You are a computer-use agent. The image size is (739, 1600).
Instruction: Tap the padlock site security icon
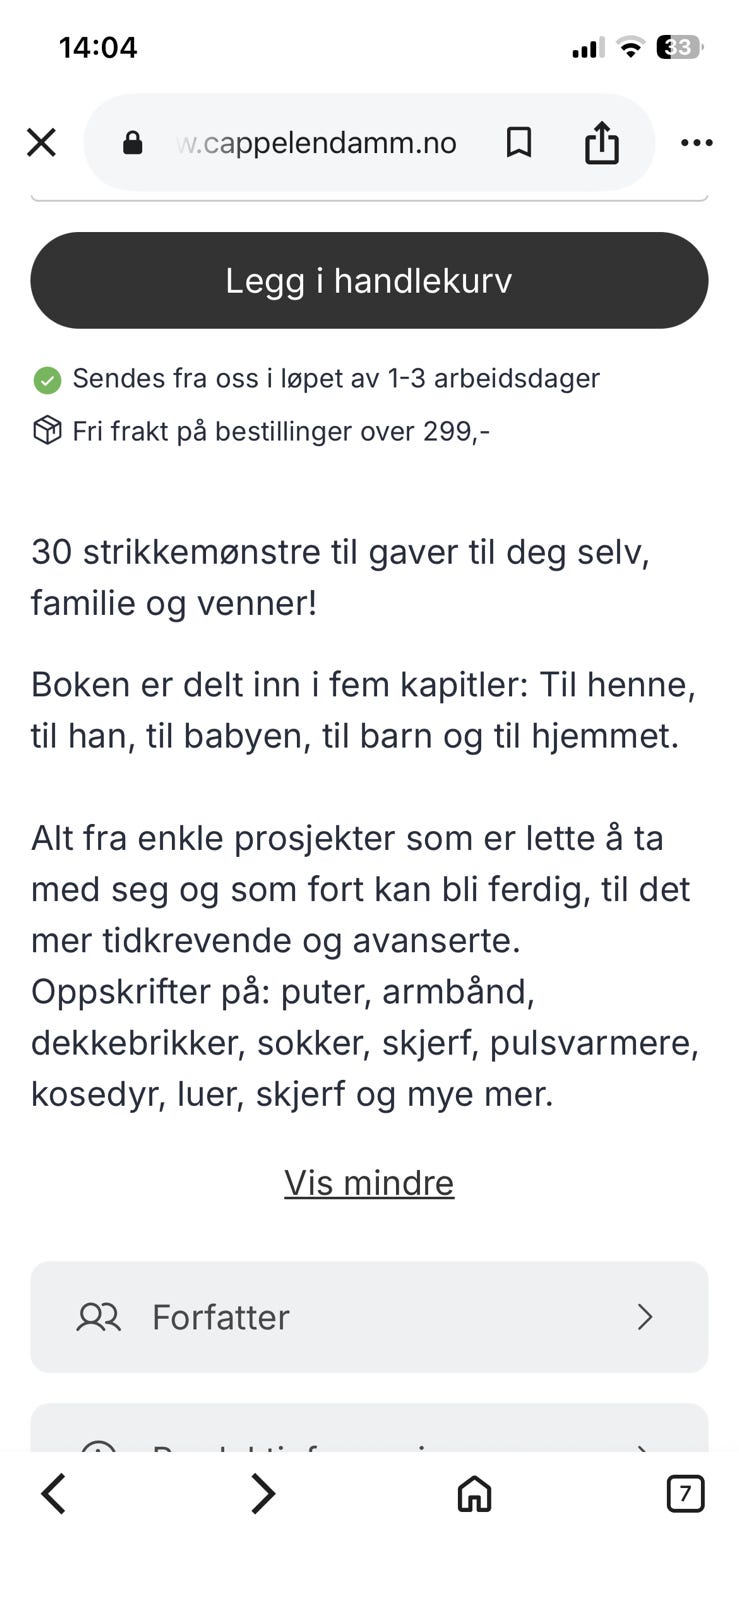pos(132,143)
